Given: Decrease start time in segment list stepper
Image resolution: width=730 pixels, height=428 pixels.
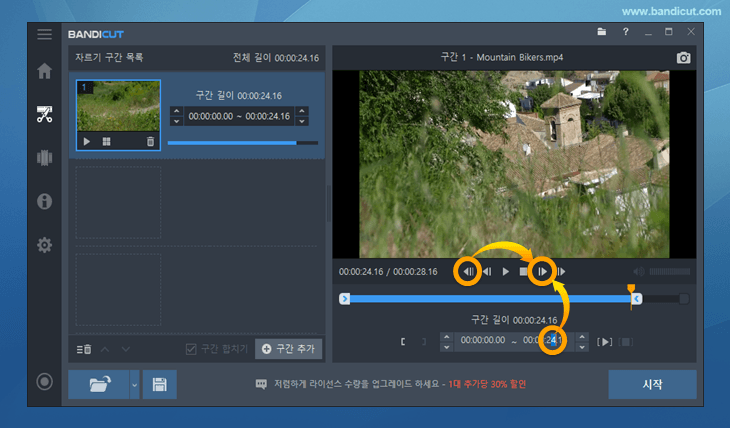Looking at the screenshot, I should pos(176,121).
